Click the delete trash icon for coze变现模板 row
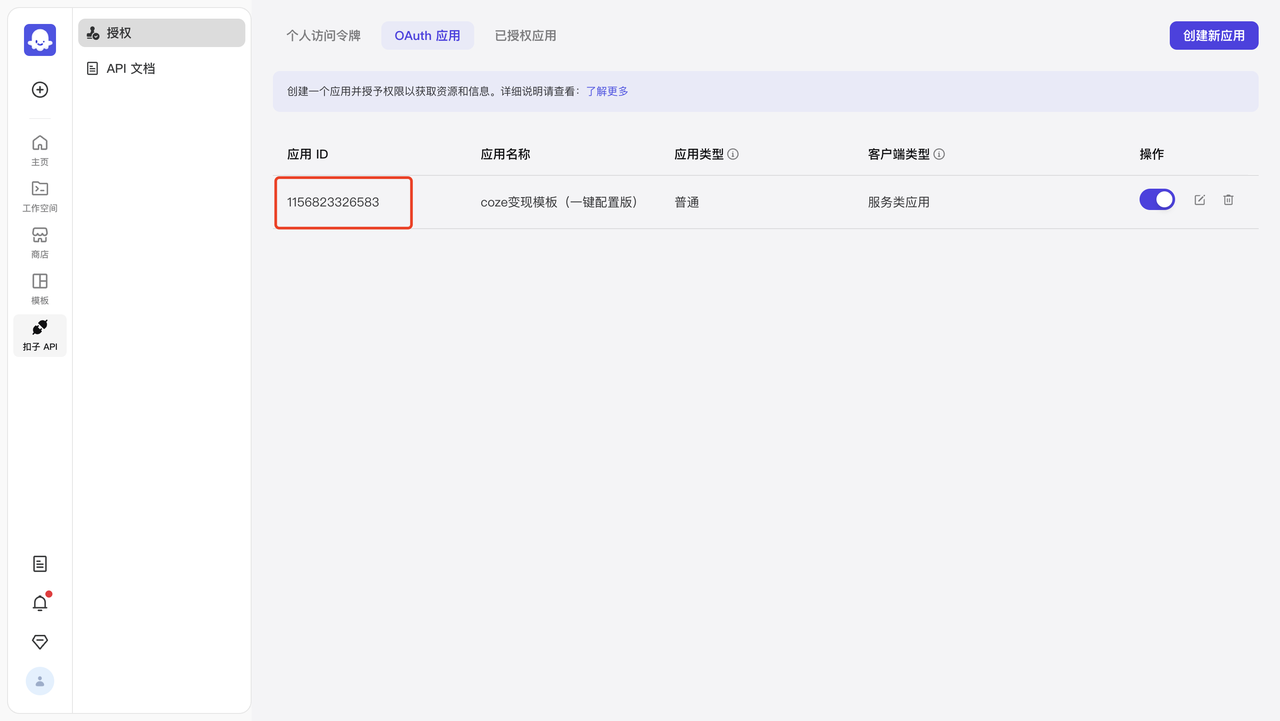The image size is (1280, 721). coord(1229,200)
